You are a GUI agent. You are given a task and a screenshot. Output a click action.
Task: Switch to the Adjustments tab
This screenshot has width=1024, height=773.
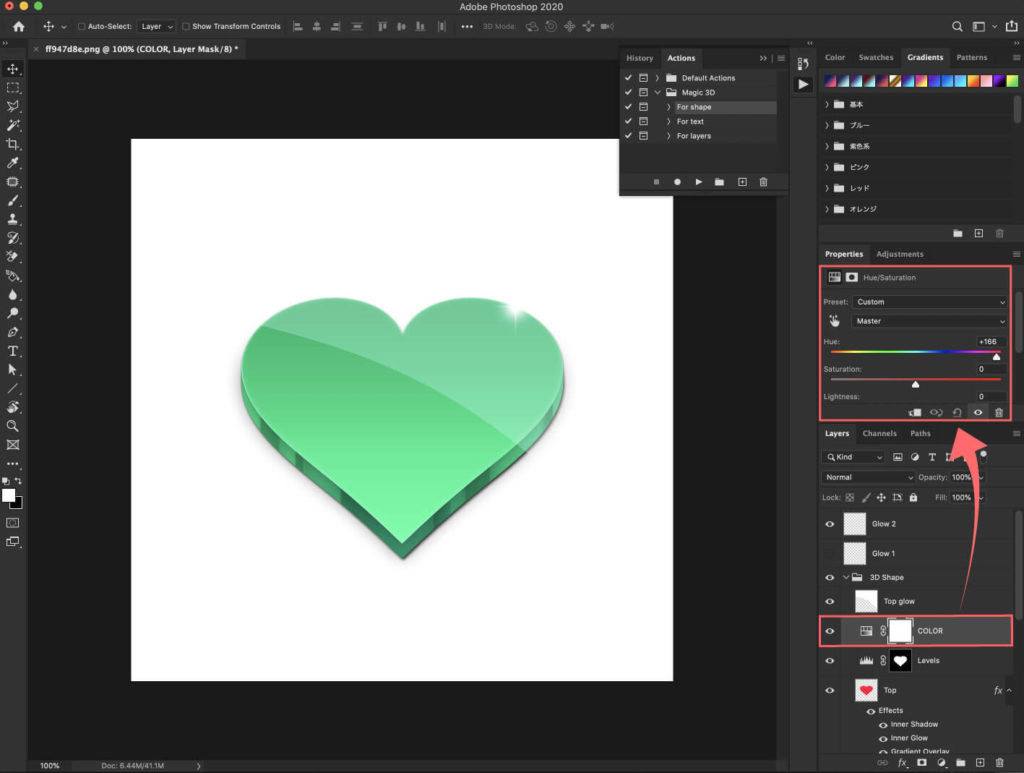point(899,254)
